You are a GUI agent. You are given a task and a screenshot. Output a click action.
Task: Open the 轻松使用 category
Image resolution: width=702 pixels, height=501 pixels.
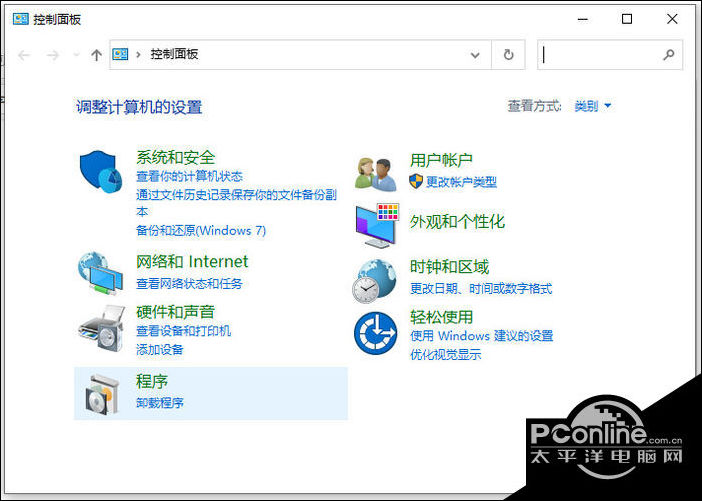click(441, 317)
